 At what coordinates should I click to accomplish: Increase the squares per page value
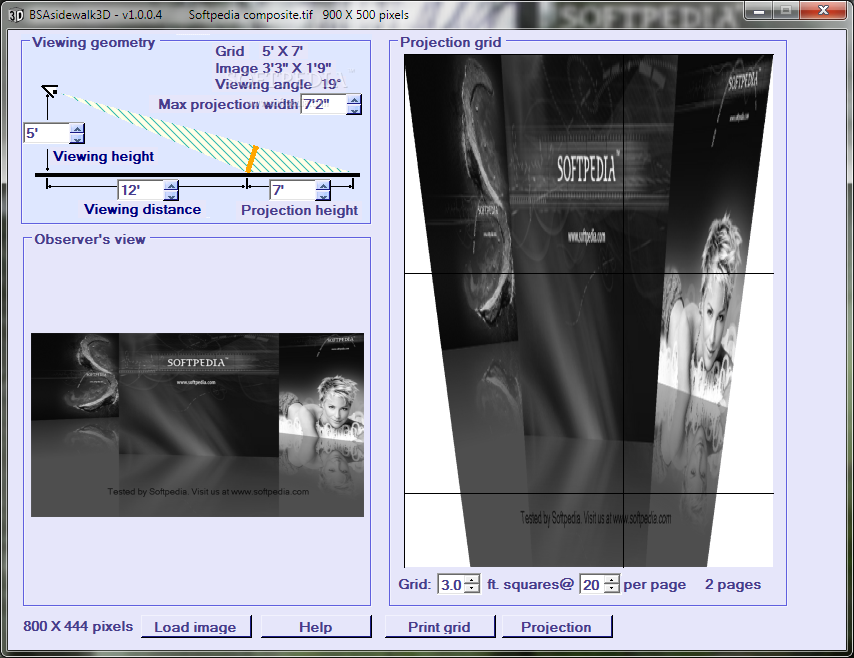(612, 580)
